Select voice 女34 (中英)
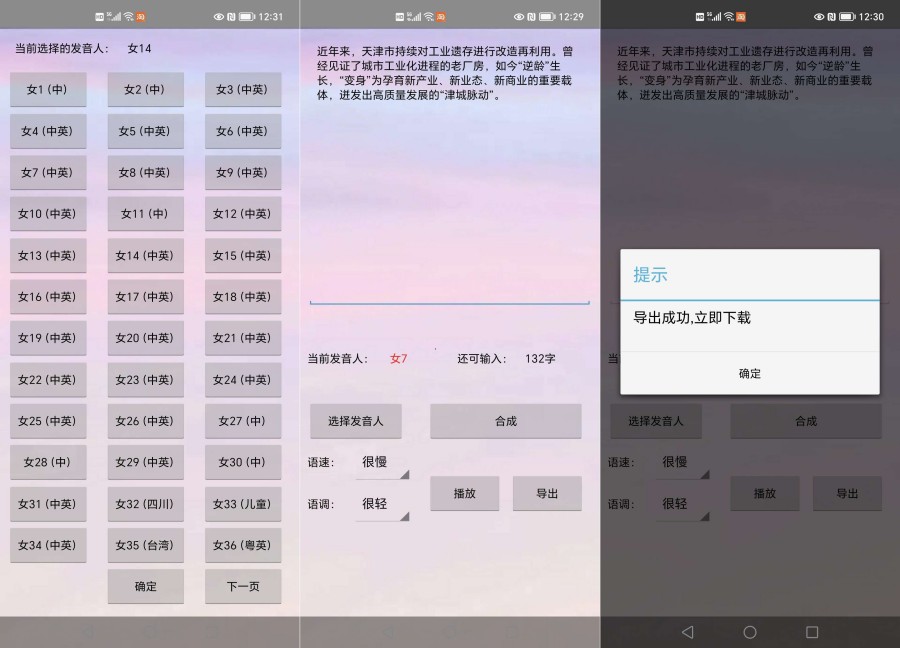Image resolution: width=900 pixels, height=648 pixels. pyautogui.click(x=48, y=545)
